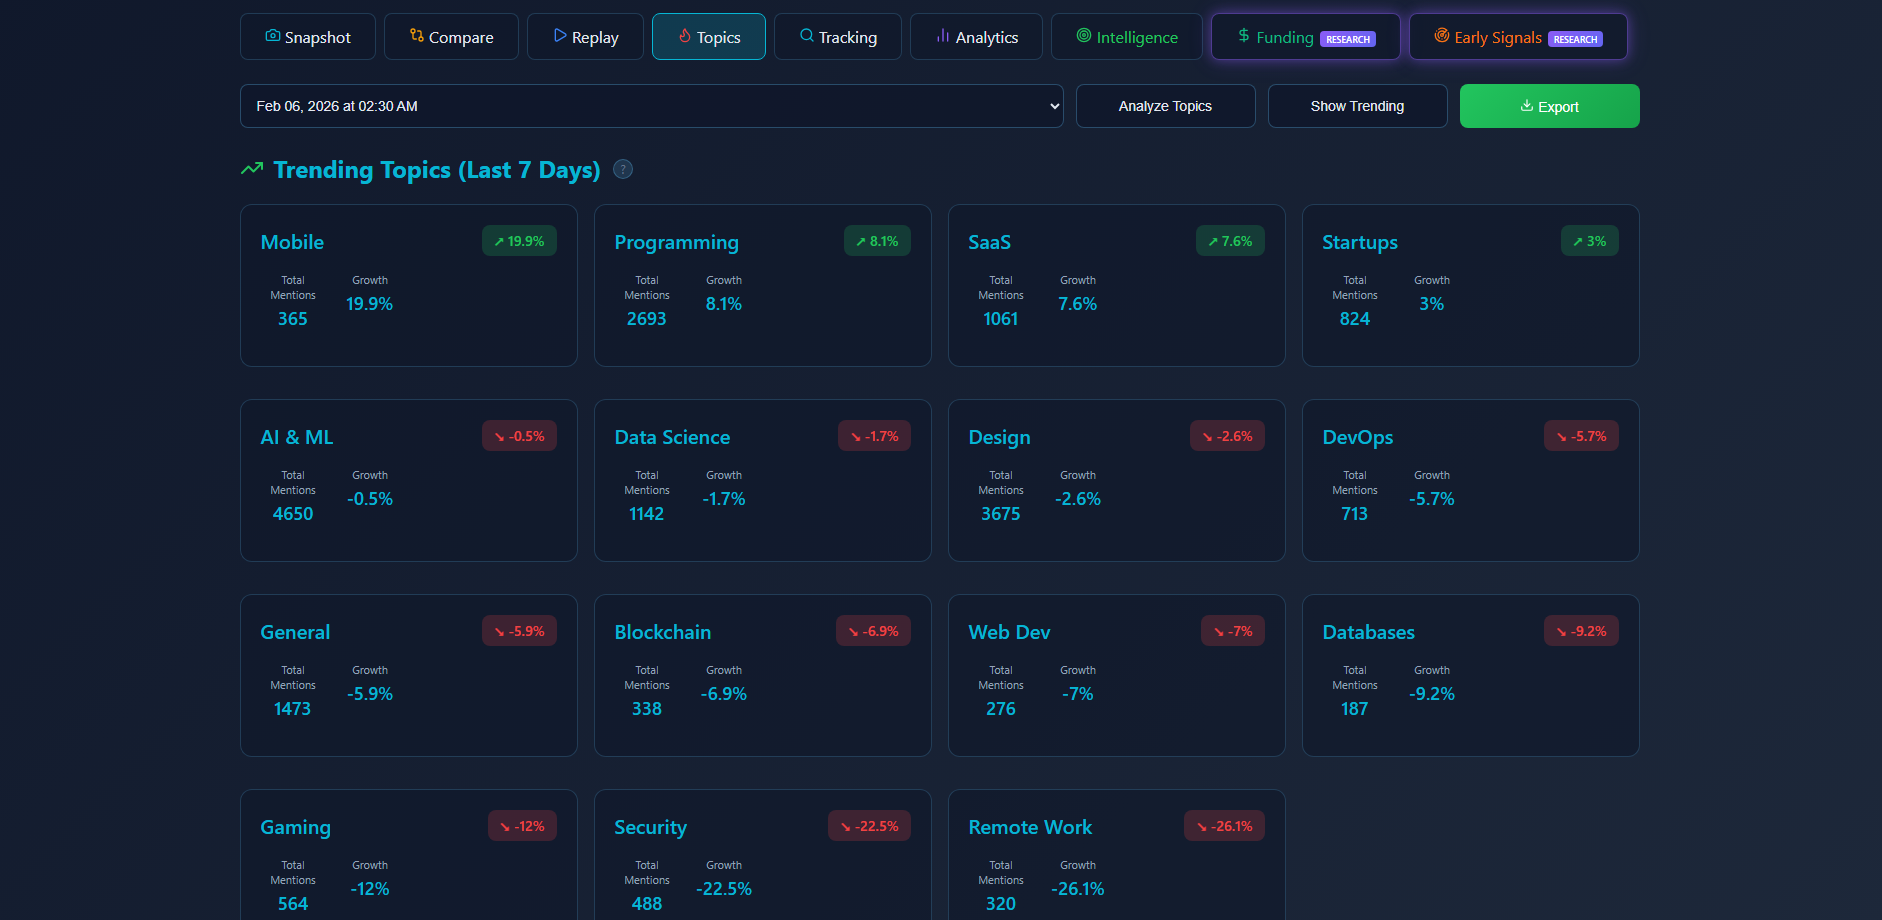Click the Replay play icon
The image size is (1882, 920).
pos(560,36)
